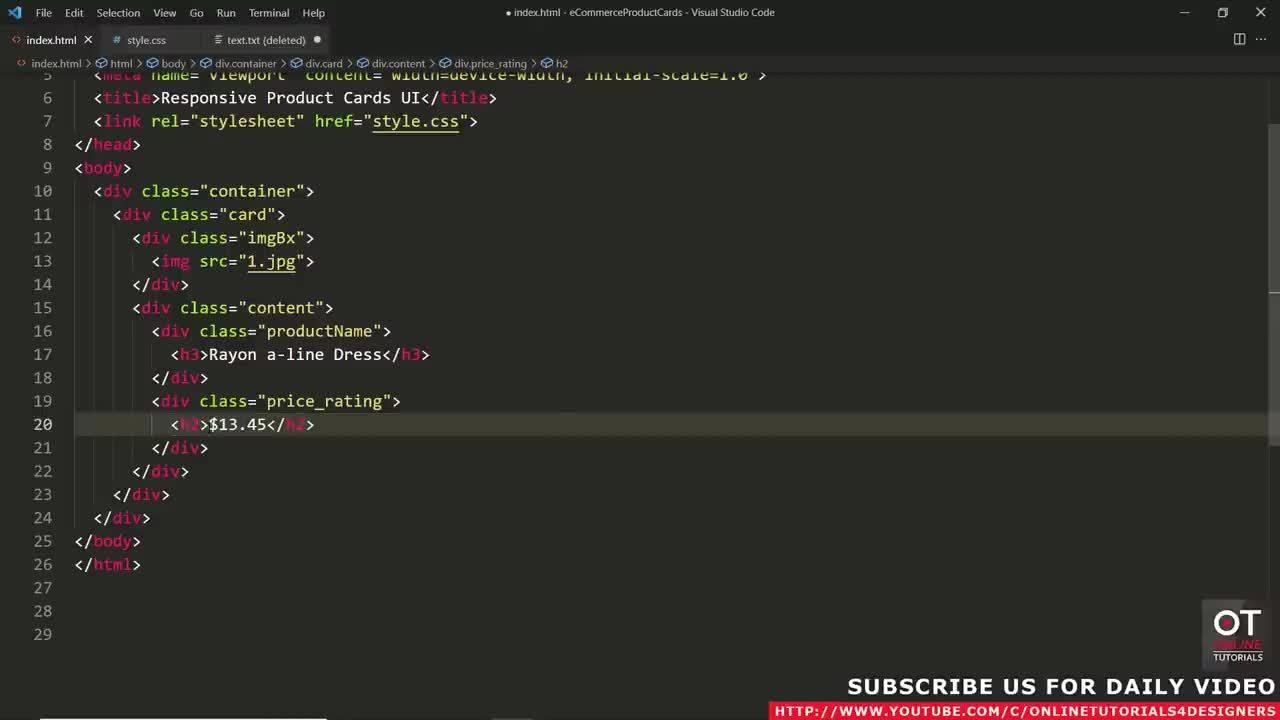Screen dimensions: 1280x720
Task: Click the style.css tab's hash file icon
Action: coord(117,40)
